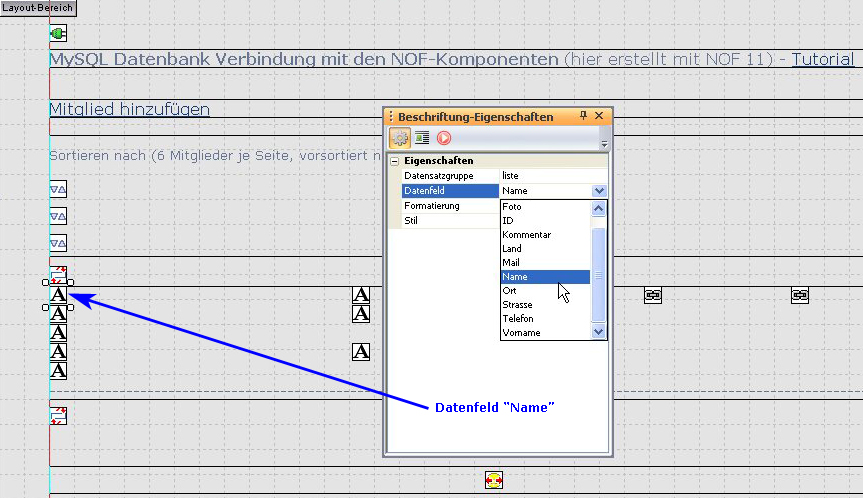Click the yellow navigation icon at bottom

click(x=494, y=481)
